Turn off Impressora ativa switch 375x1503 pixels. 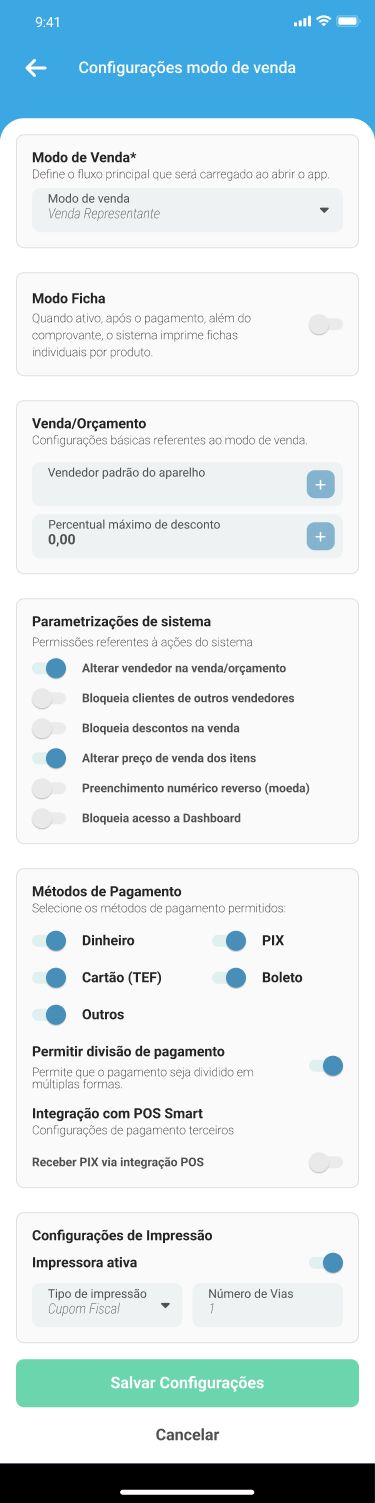(x=326, y=1263)
